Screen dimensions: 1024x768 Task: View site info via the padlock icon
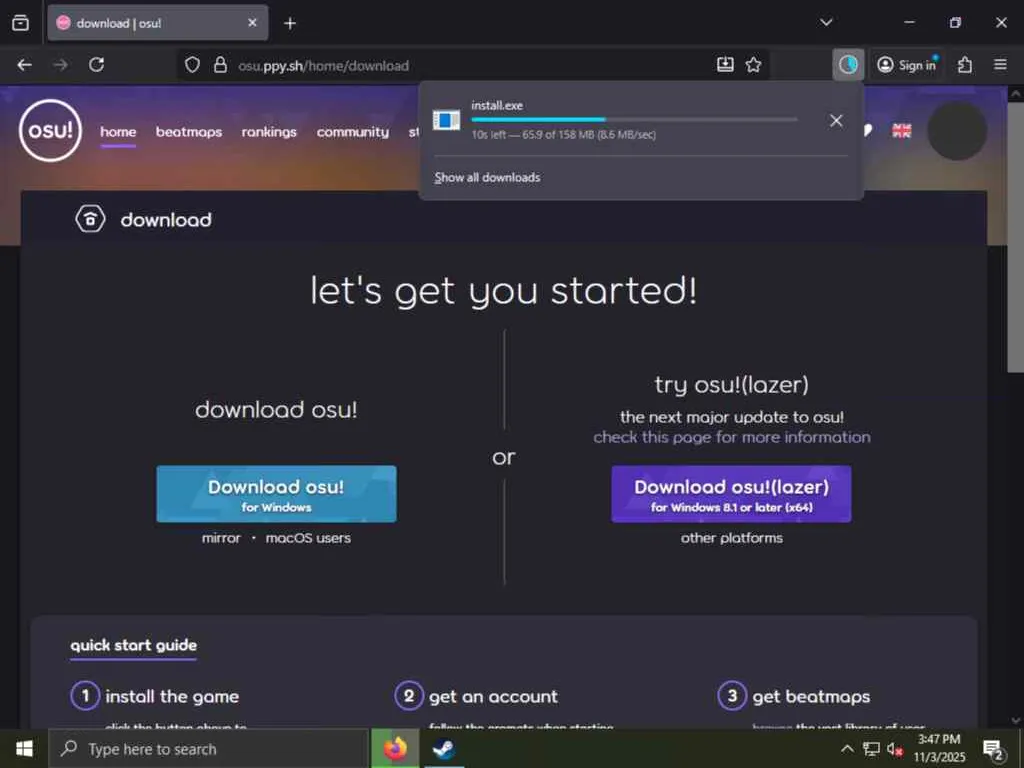pyautogui.click(x=221, y=65)
